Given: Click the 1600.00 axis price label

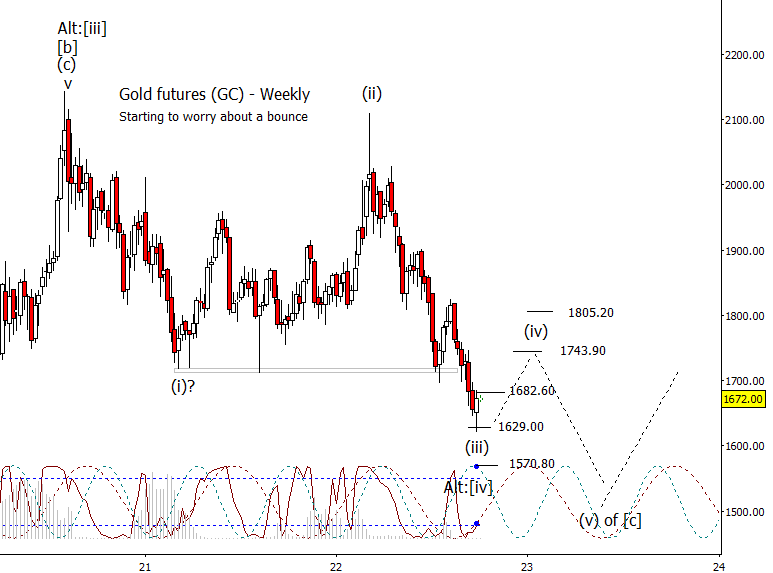Looking at the screenshot, I should click(x=744, y=446).
